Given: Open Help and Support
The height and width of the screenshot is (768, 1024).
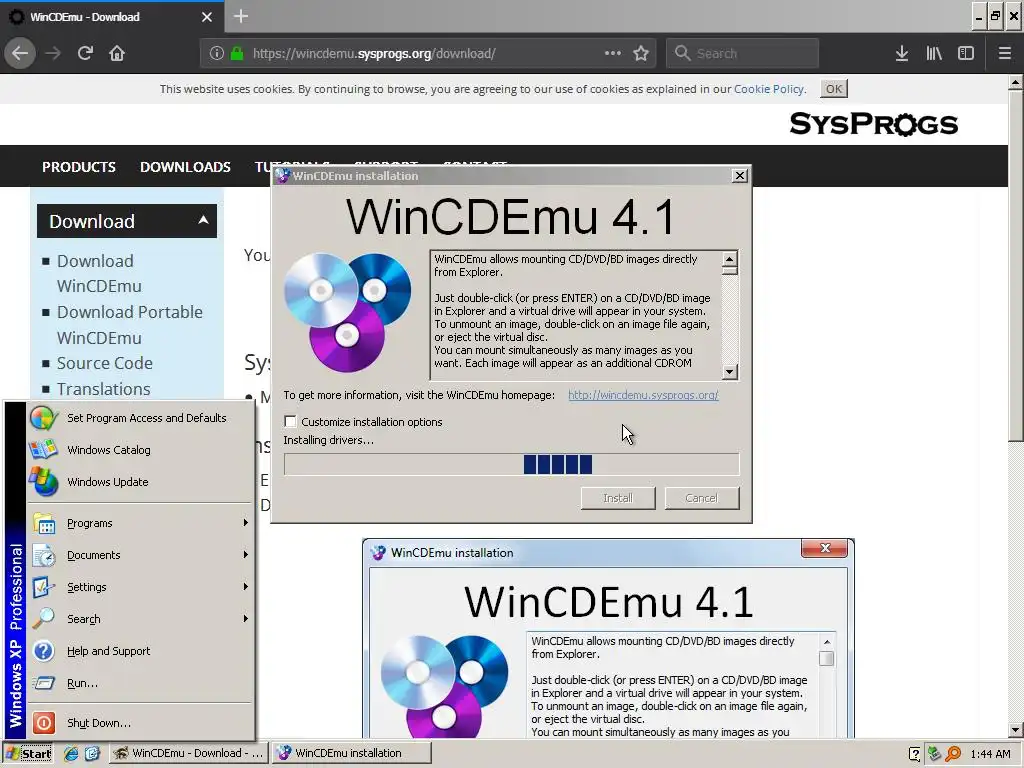Looking at the screenshot, I should tap(140, 651).
